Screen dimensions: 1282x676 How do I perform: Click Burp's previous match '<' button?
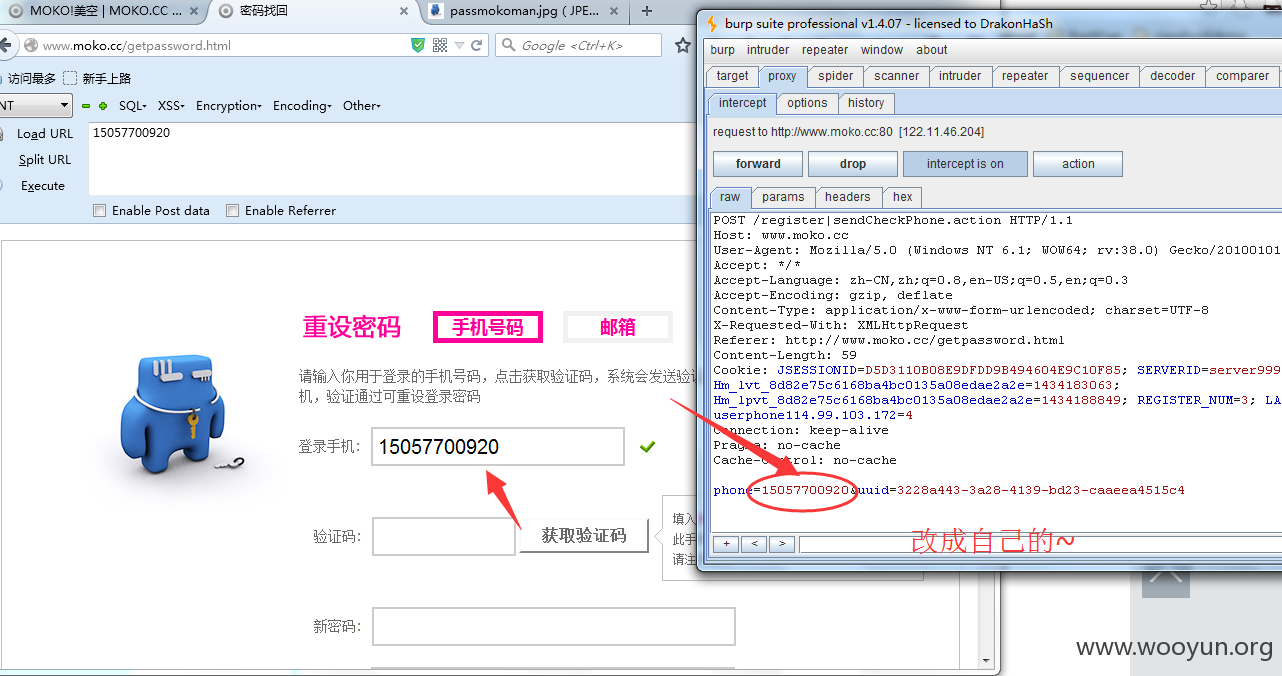754,544
